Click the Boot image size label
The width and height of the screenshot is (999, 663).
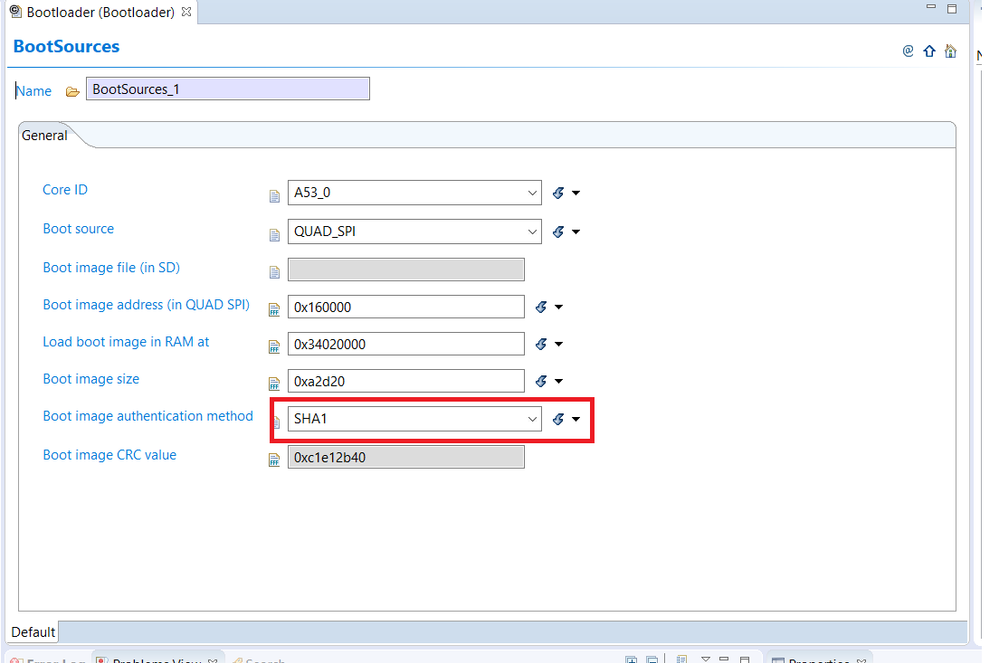(x=90, y=379)
